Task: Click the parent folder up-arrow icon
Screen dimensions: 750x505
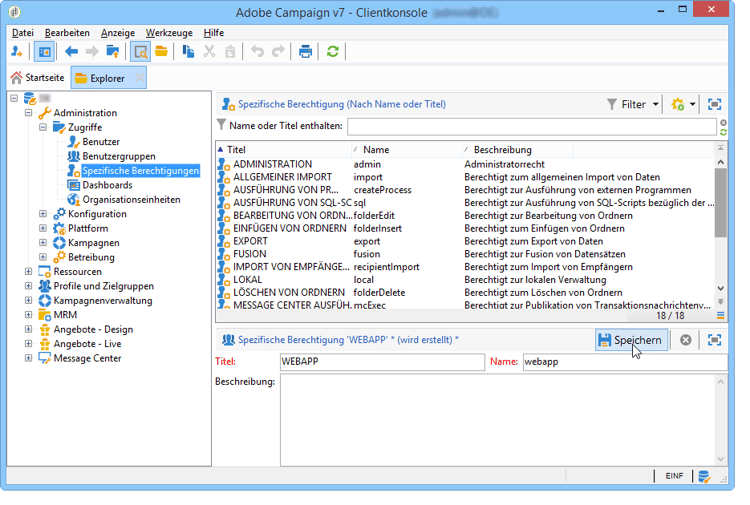Action: point(113,52)
